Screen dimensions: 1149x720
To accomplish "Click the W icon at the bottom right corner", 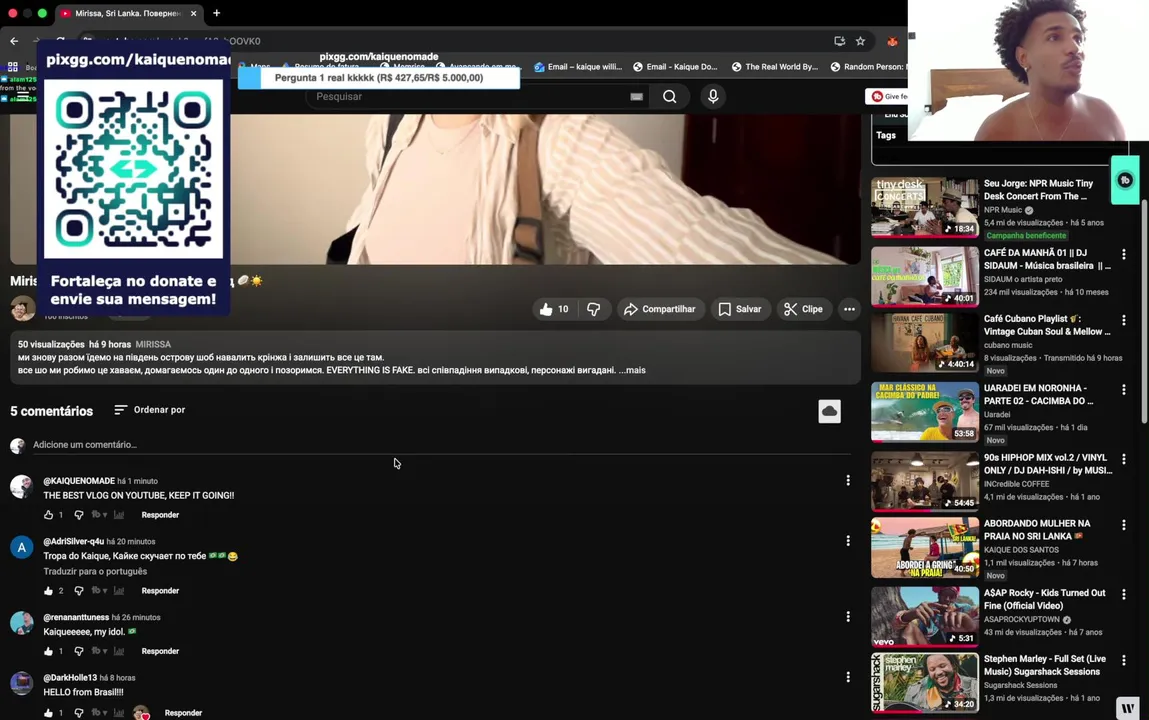I will [1128, 708].
